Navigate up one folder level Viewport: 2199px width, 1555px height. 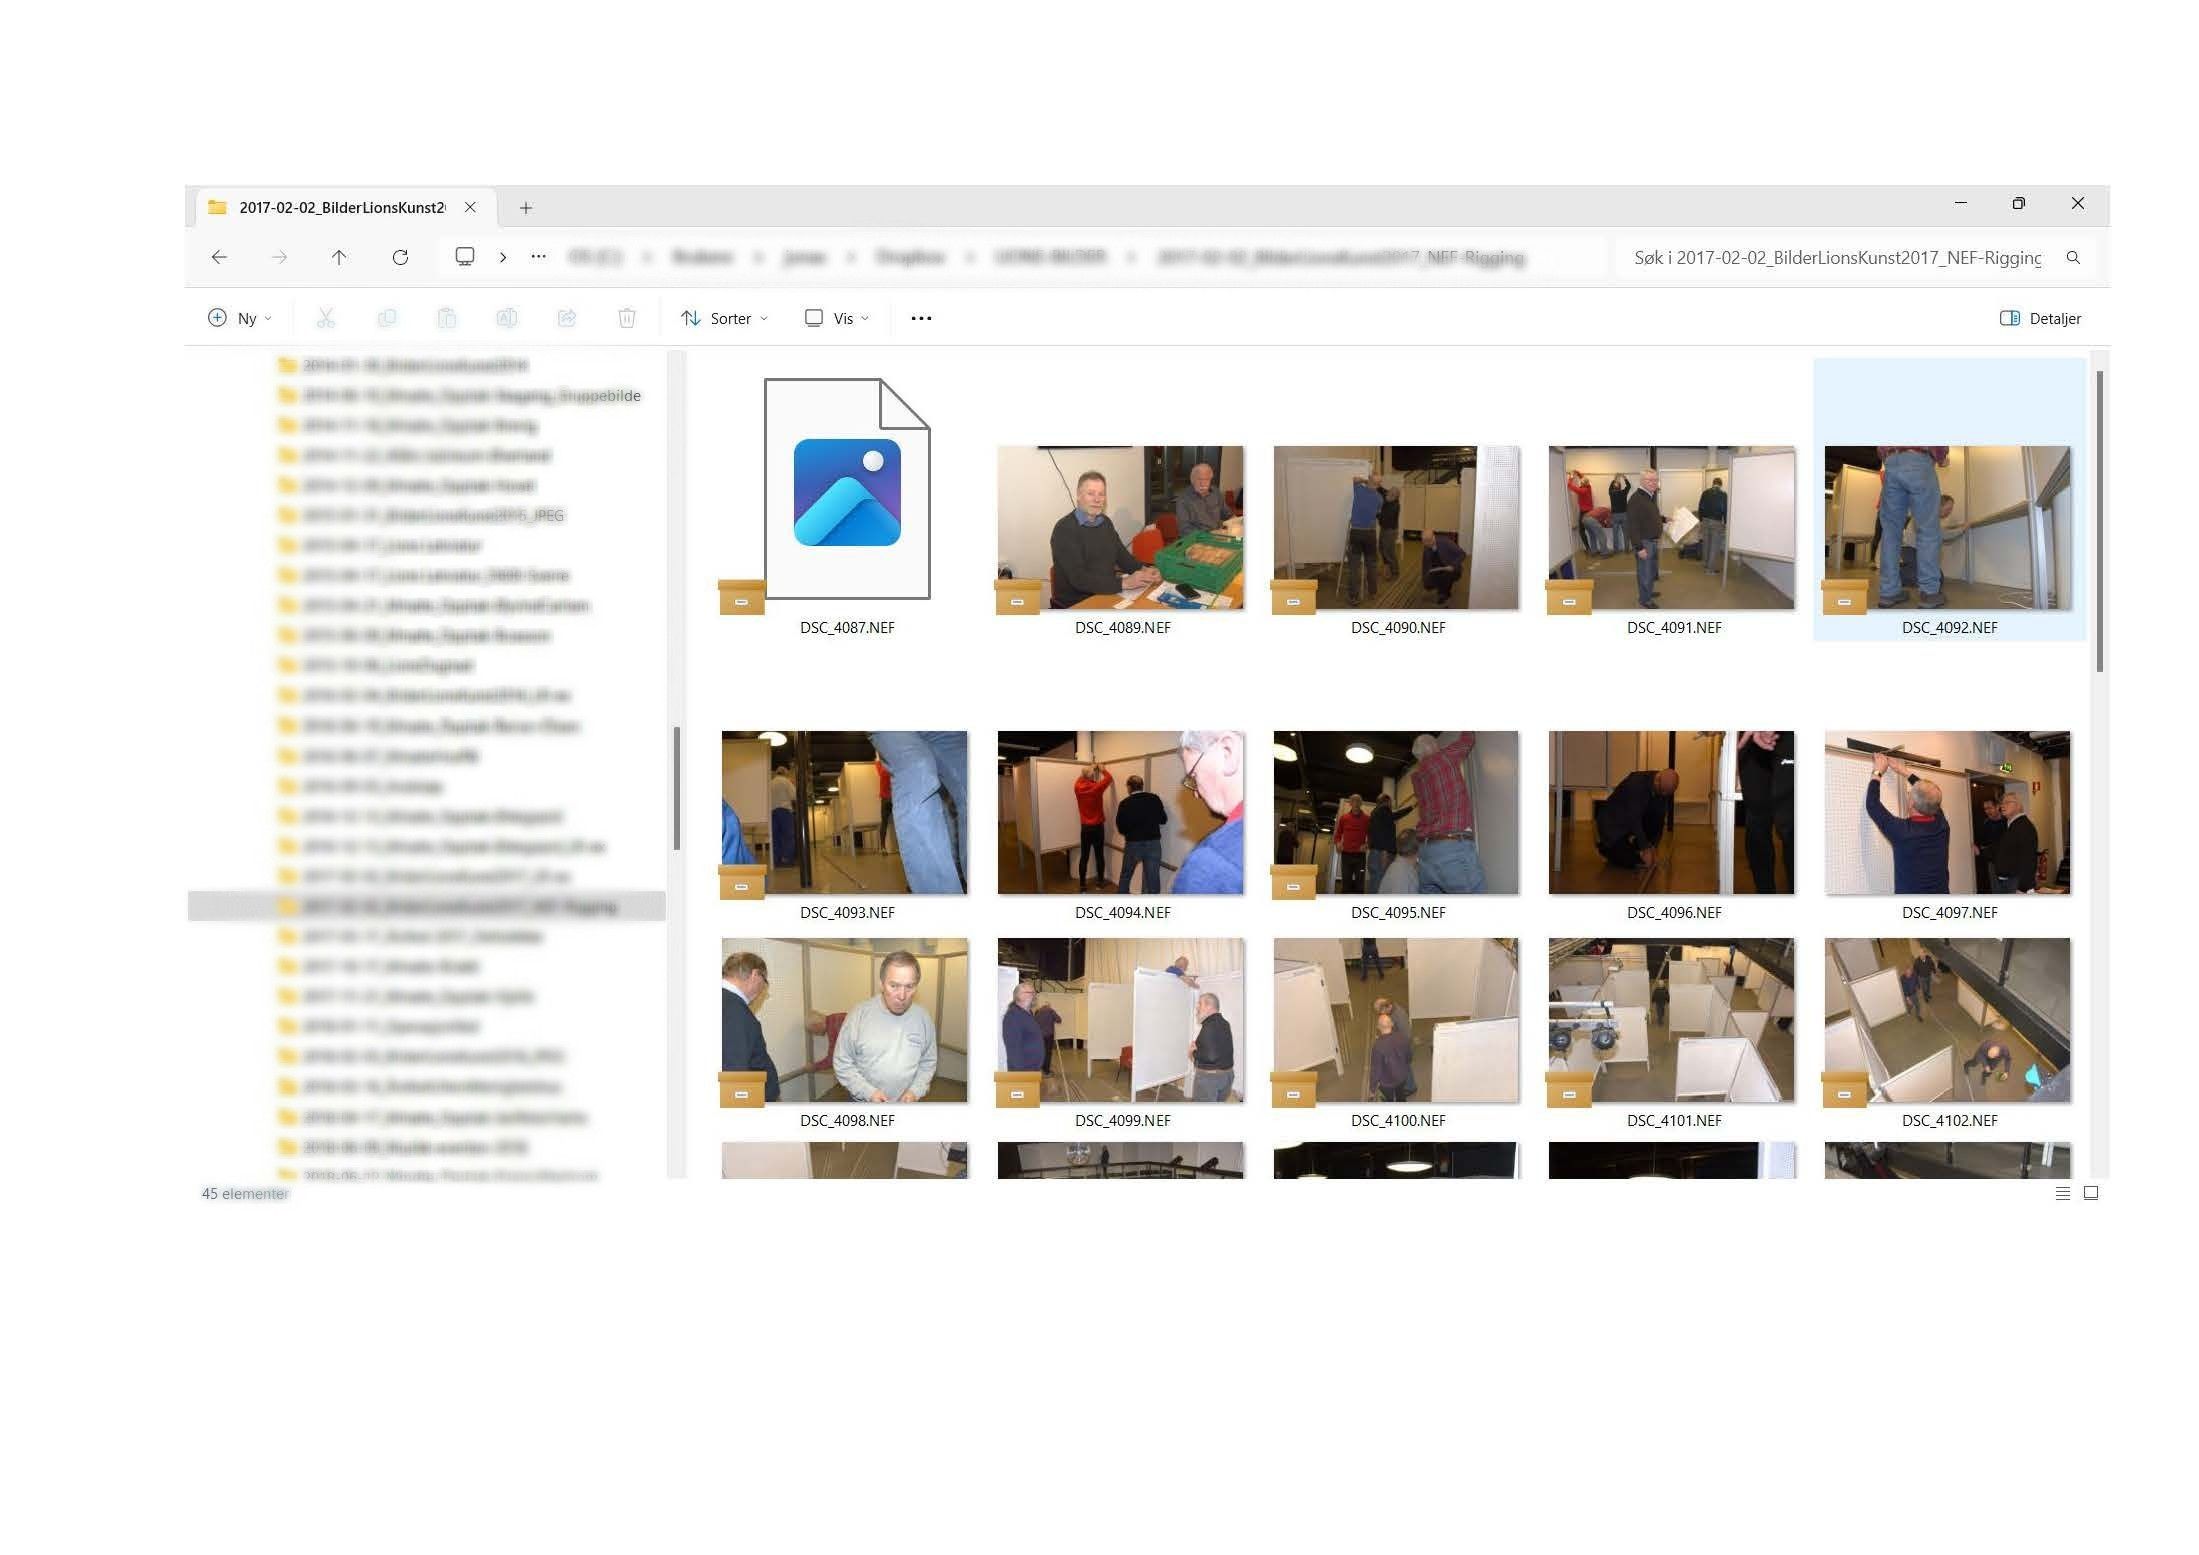[x=340, y=257]
